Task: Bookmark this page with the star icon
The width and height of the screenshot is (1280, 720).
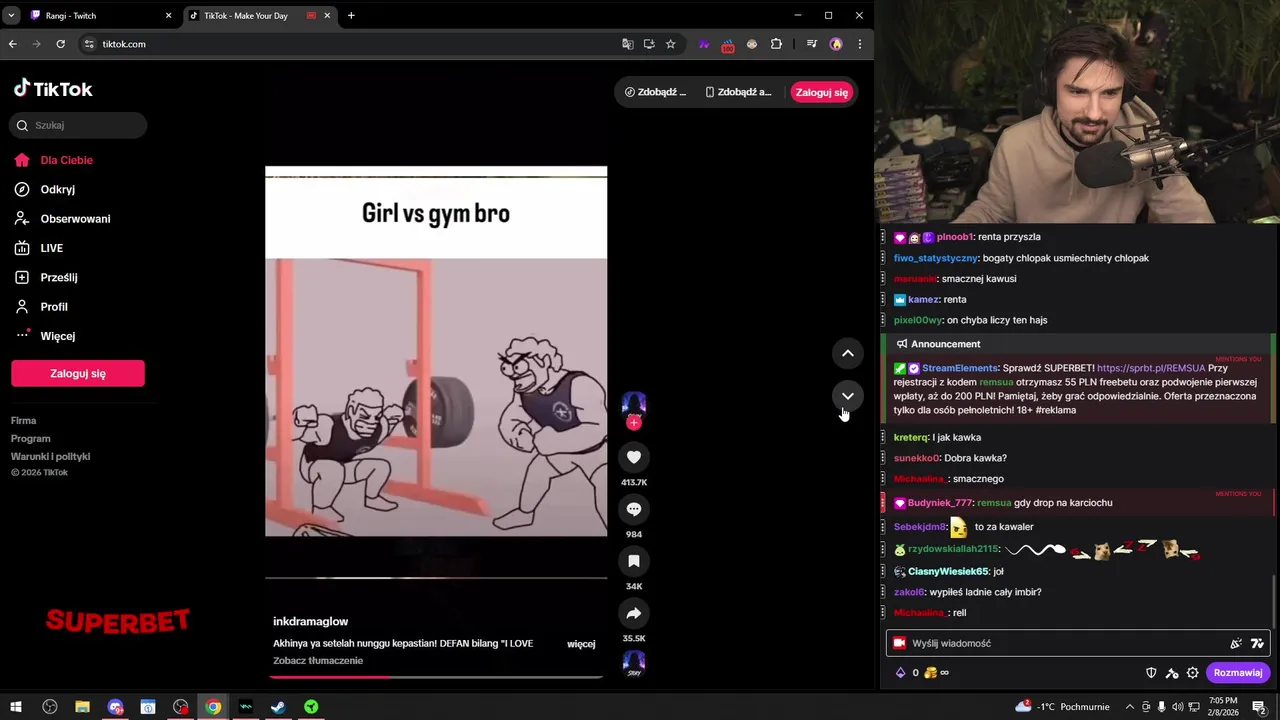Action: pyautogui.click(x=670, y=44)
